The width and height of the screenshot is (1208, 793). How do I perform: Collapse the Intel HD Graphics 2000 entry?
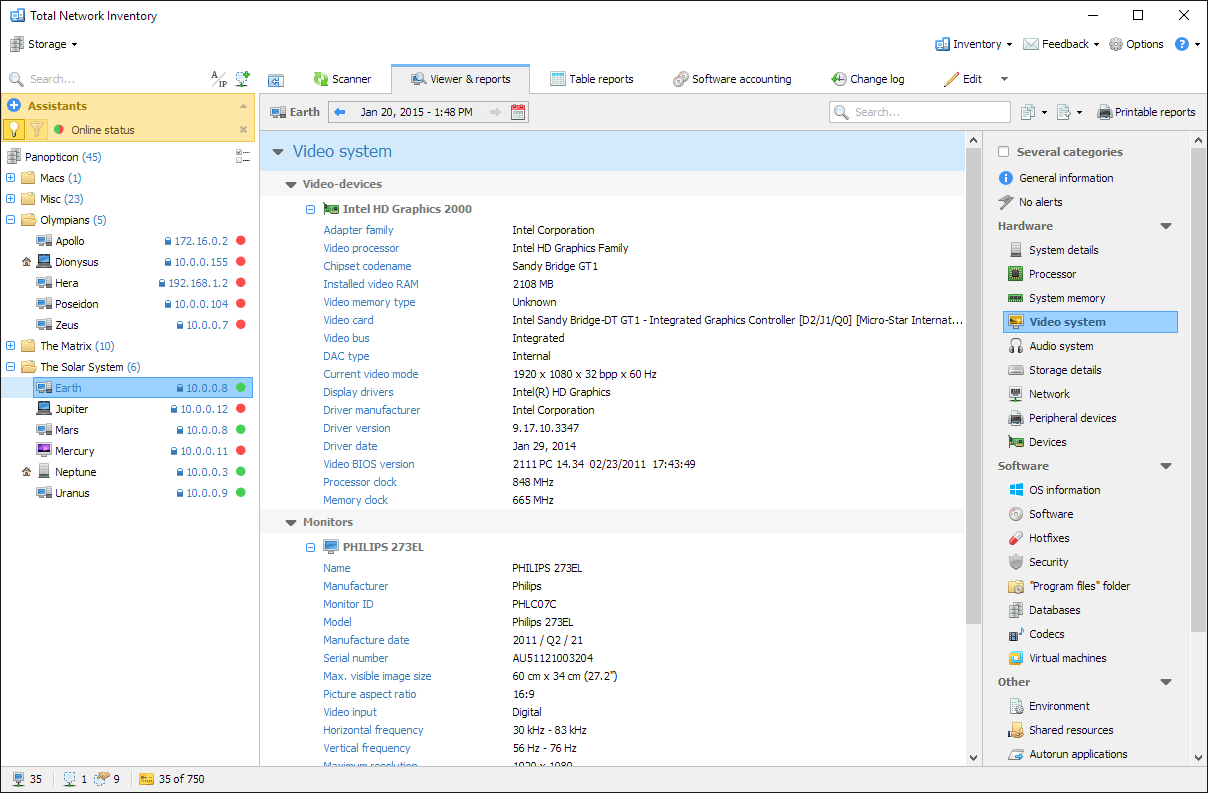311,208
